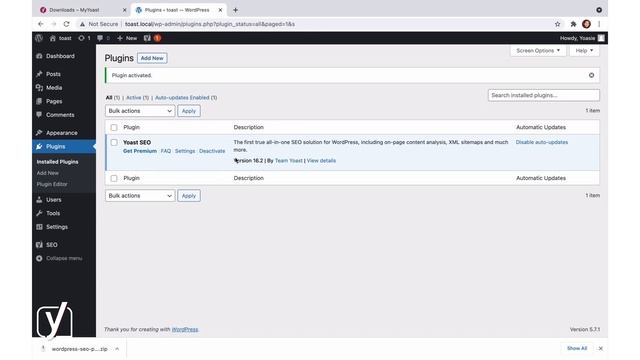Check select-all checkbox in table footer
This screenshot has width=640, height=360.
tap(114, 178)
